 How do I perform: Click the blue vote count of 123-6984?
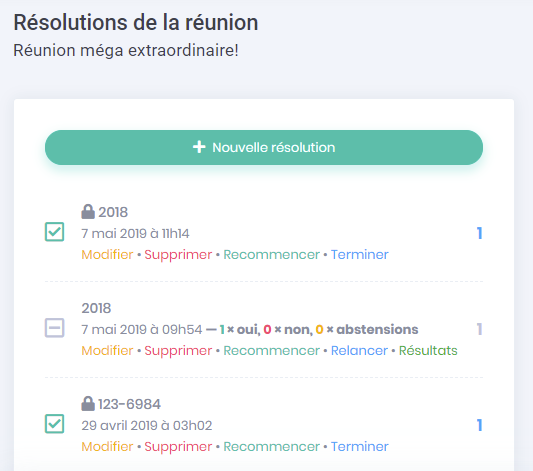click(479, 425)
